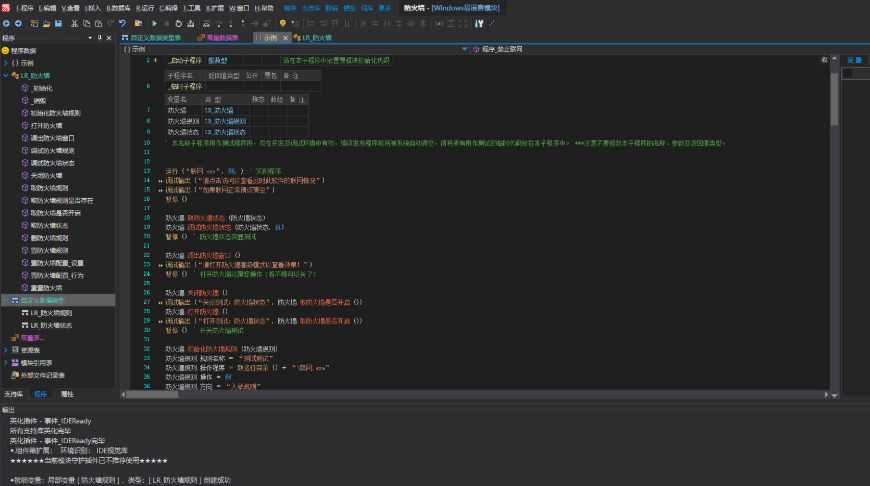Click the Copy icon in the toolbar

coord(85,23)
